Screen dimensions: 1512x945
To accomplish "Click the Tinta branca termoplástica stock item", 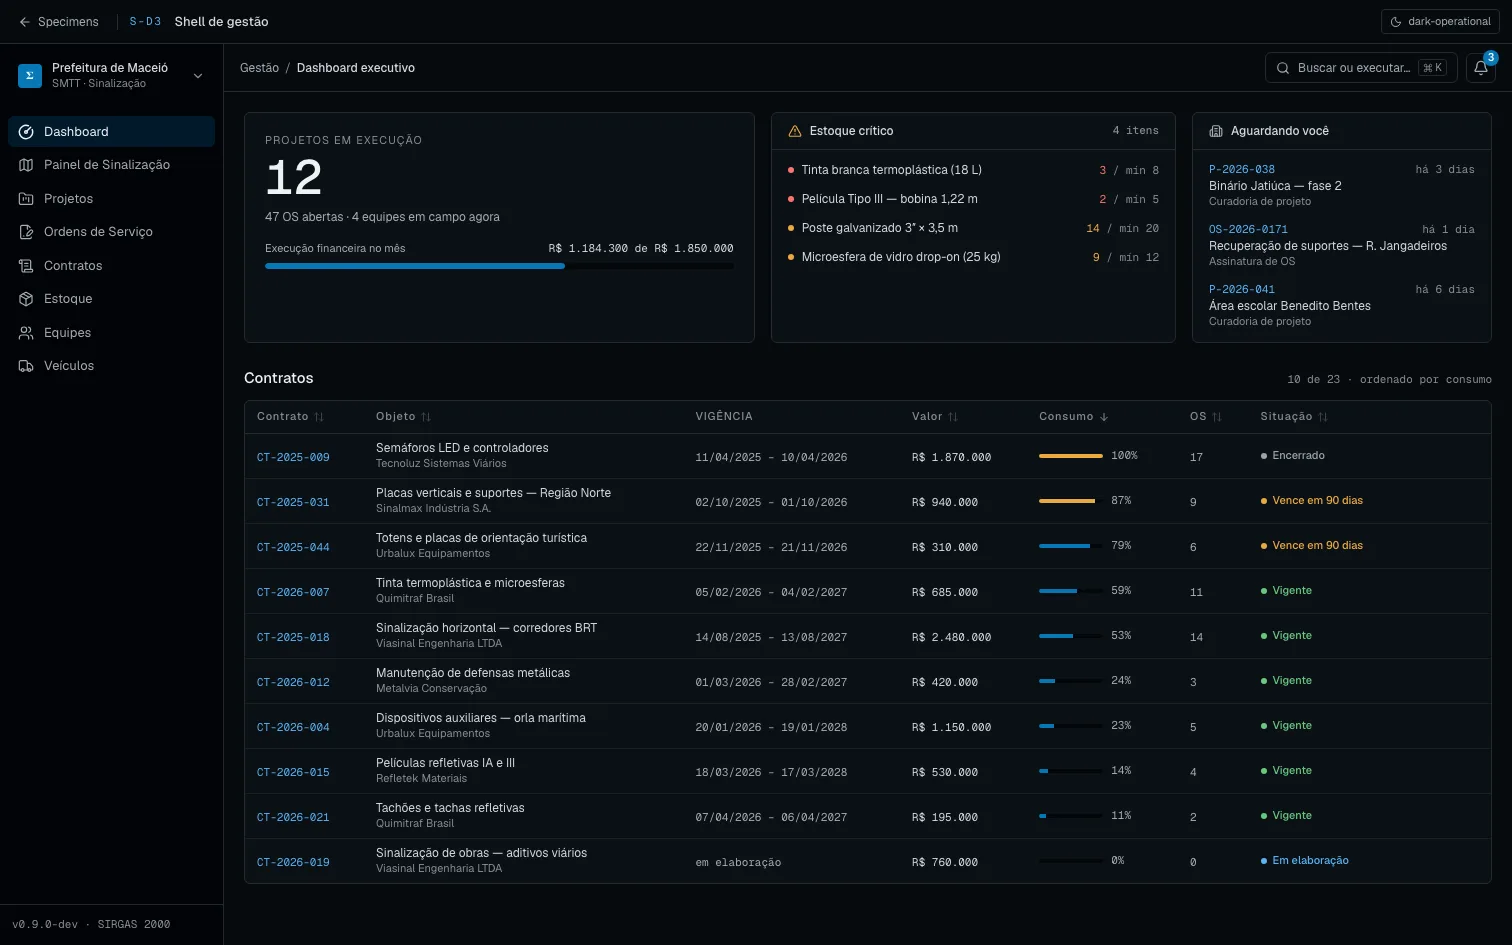I will click(973, 170).
